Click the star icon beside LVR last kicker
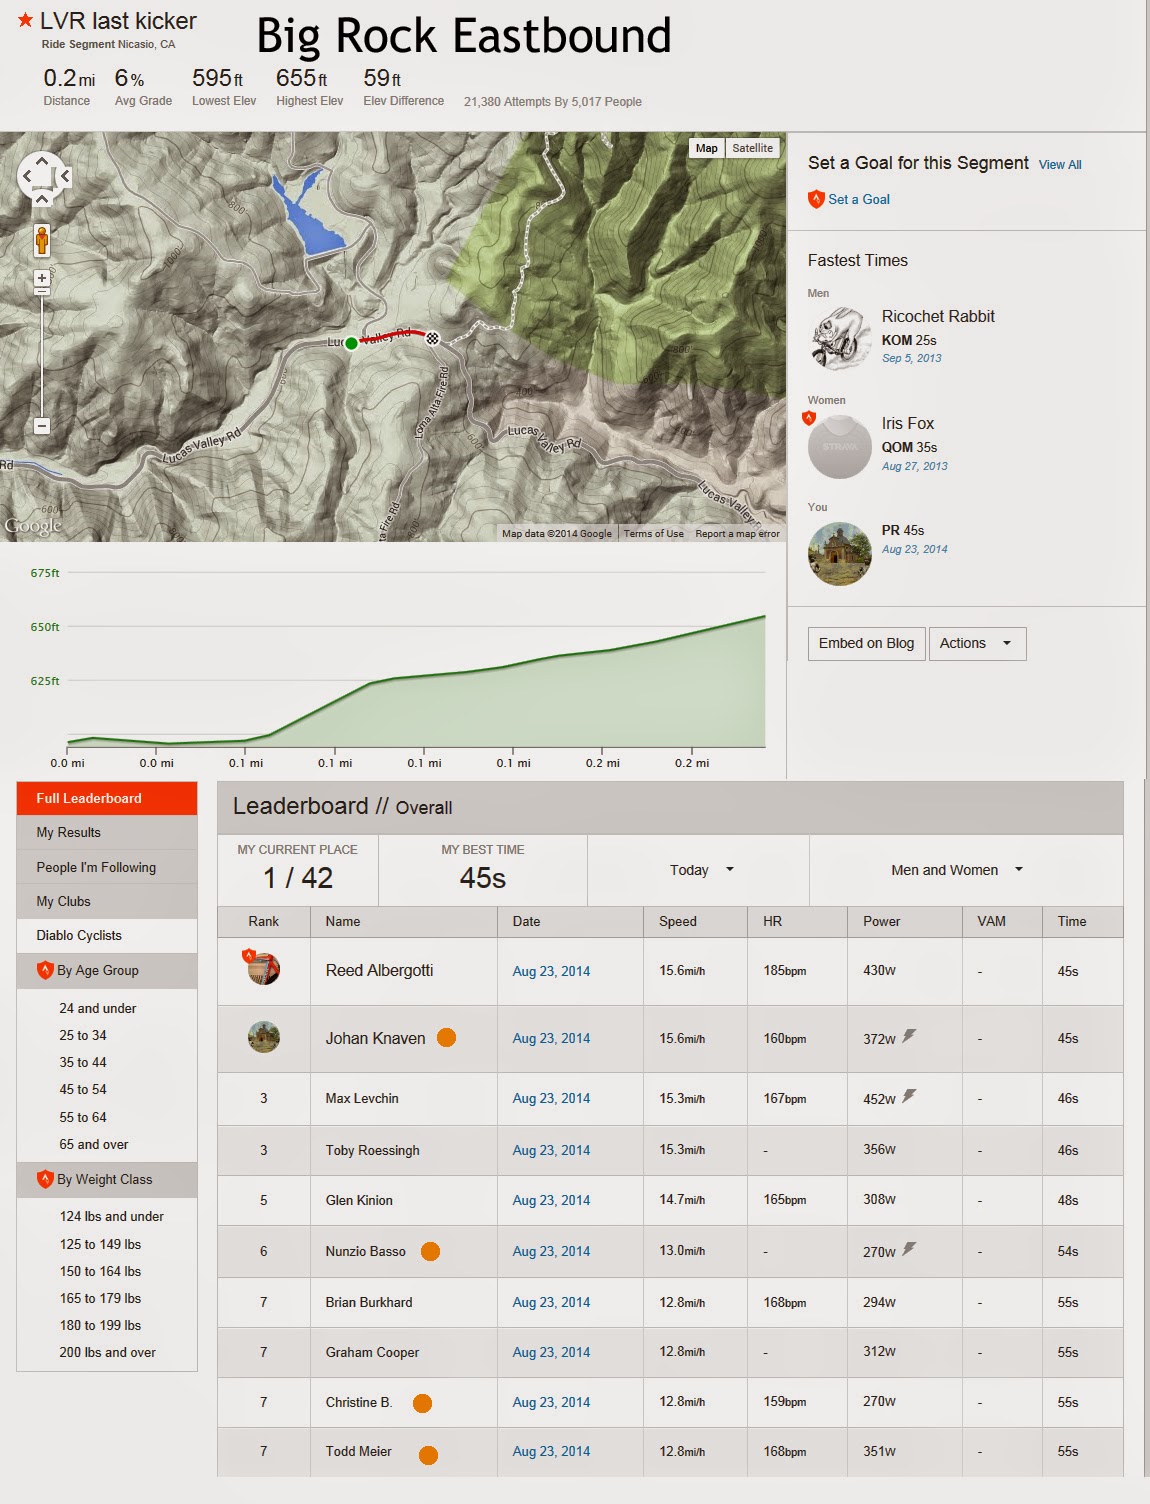Image resolution: width=1150 pixels, height=1504 pixels. pyautogui.click(x=25, y=20)
